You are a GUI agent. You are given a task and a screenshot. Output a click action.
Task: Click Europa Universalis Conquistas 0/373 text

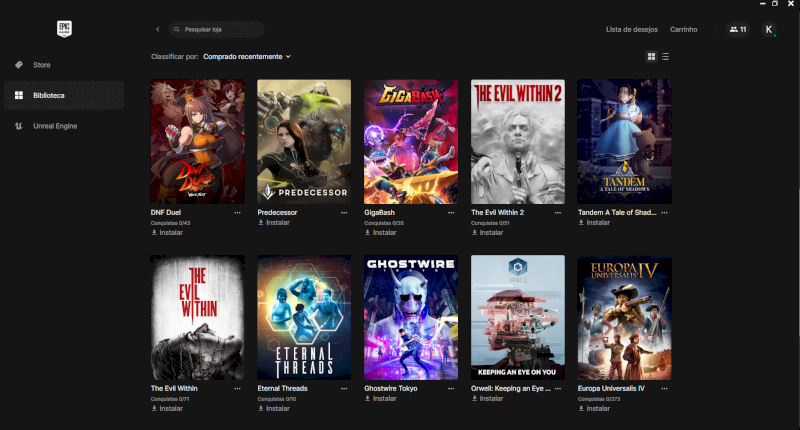tap(599, 399)
